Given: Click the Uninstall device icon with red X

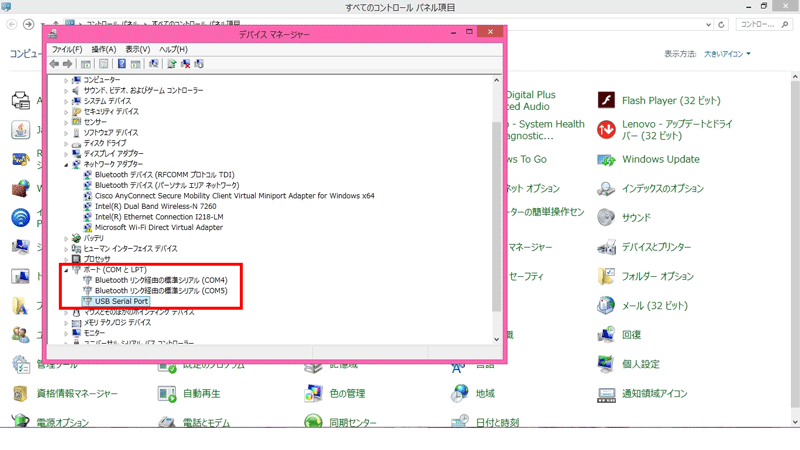Looking at the screenshot, I should point(185,64).
